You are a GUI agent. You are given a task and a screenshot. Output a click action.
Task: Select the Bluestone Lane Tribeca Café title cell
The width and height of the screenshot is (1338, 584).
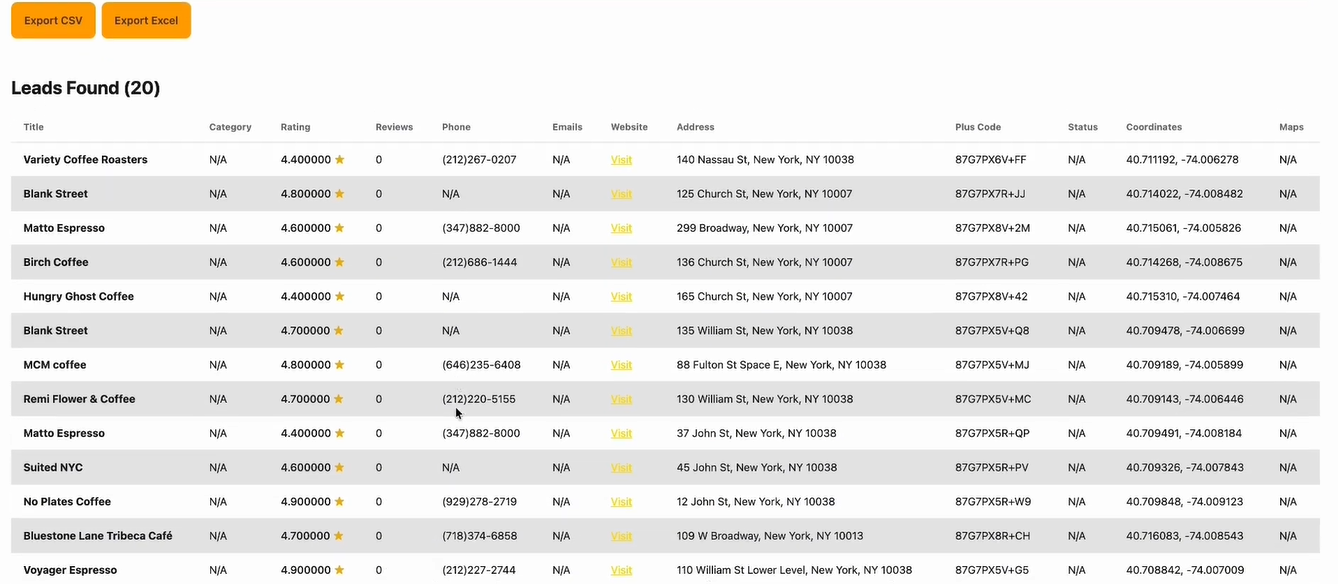[98, 536]
